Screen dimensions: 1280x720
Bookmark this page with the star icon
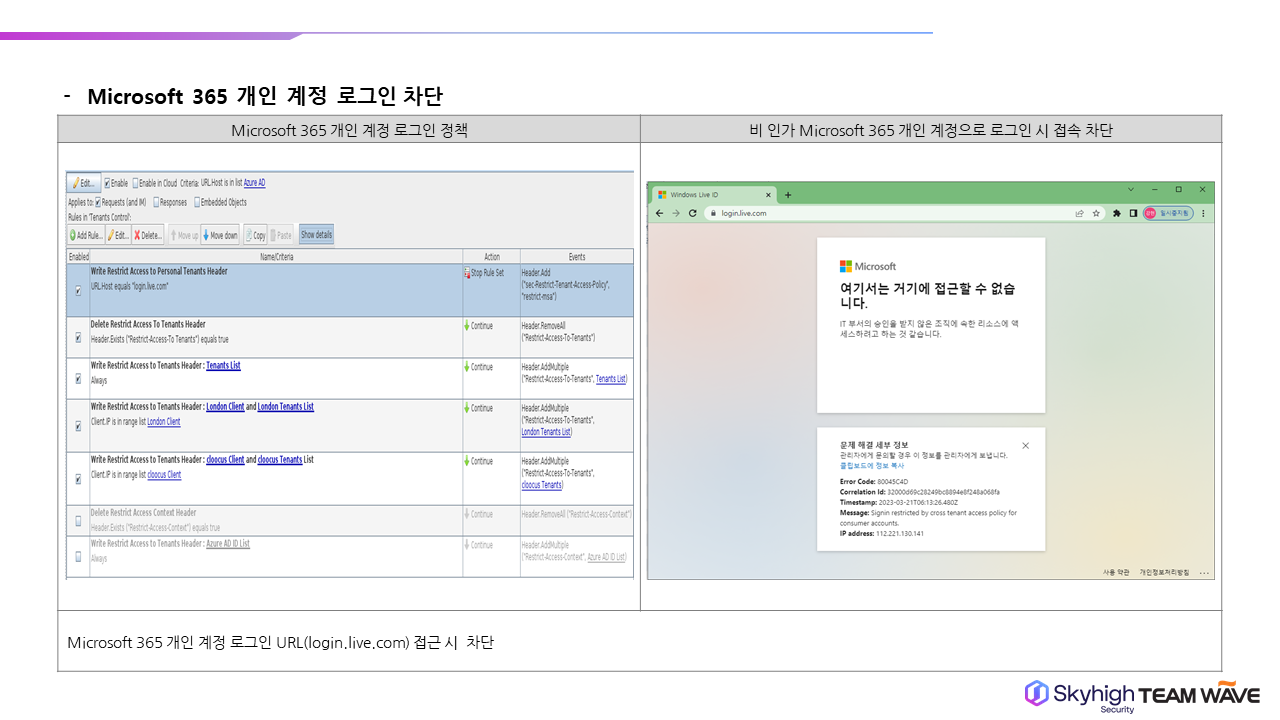tap(1096, 213)
